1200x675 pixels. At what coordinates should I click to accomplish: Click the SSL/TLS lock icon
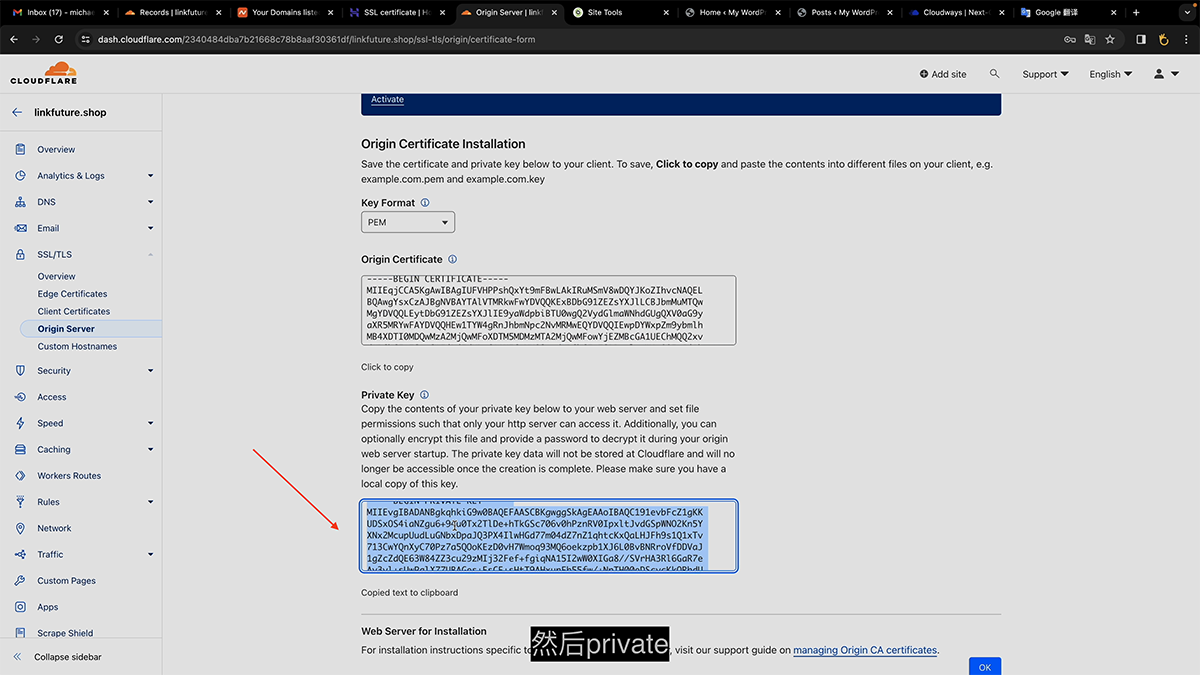[20, 255]
